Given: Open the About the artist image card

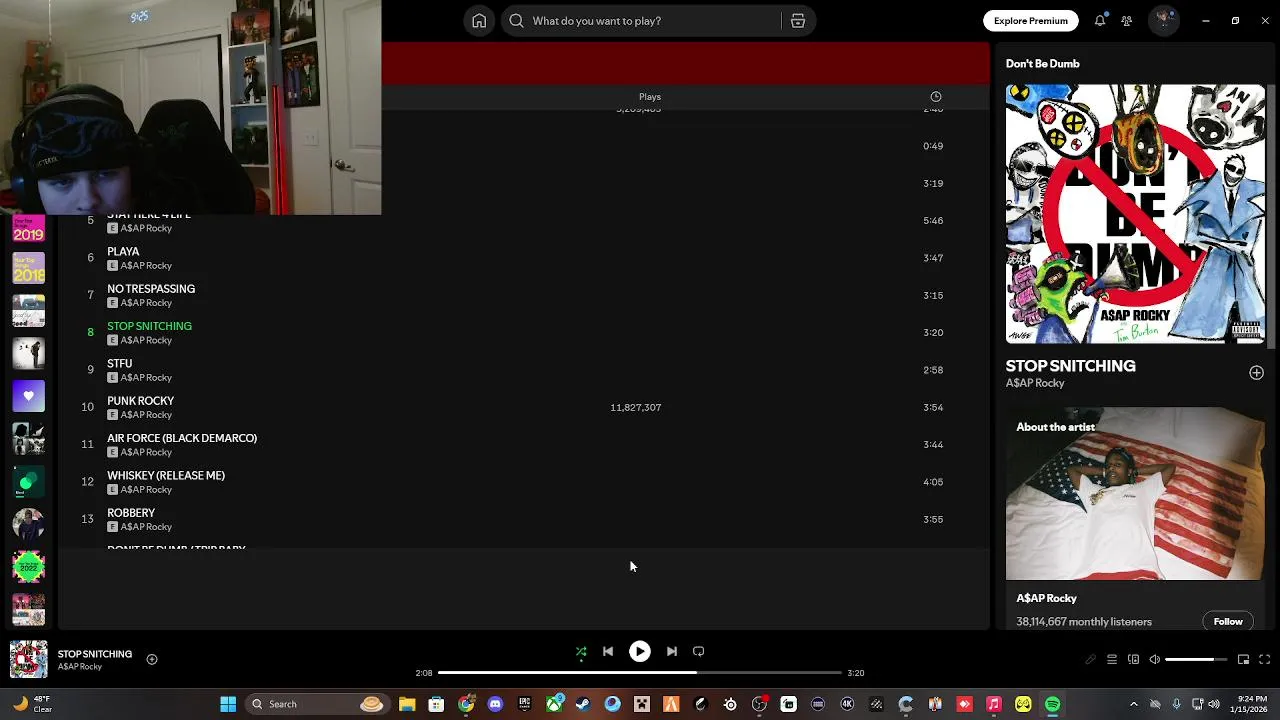Looking at the screenshot, I should pos(1135,494).
